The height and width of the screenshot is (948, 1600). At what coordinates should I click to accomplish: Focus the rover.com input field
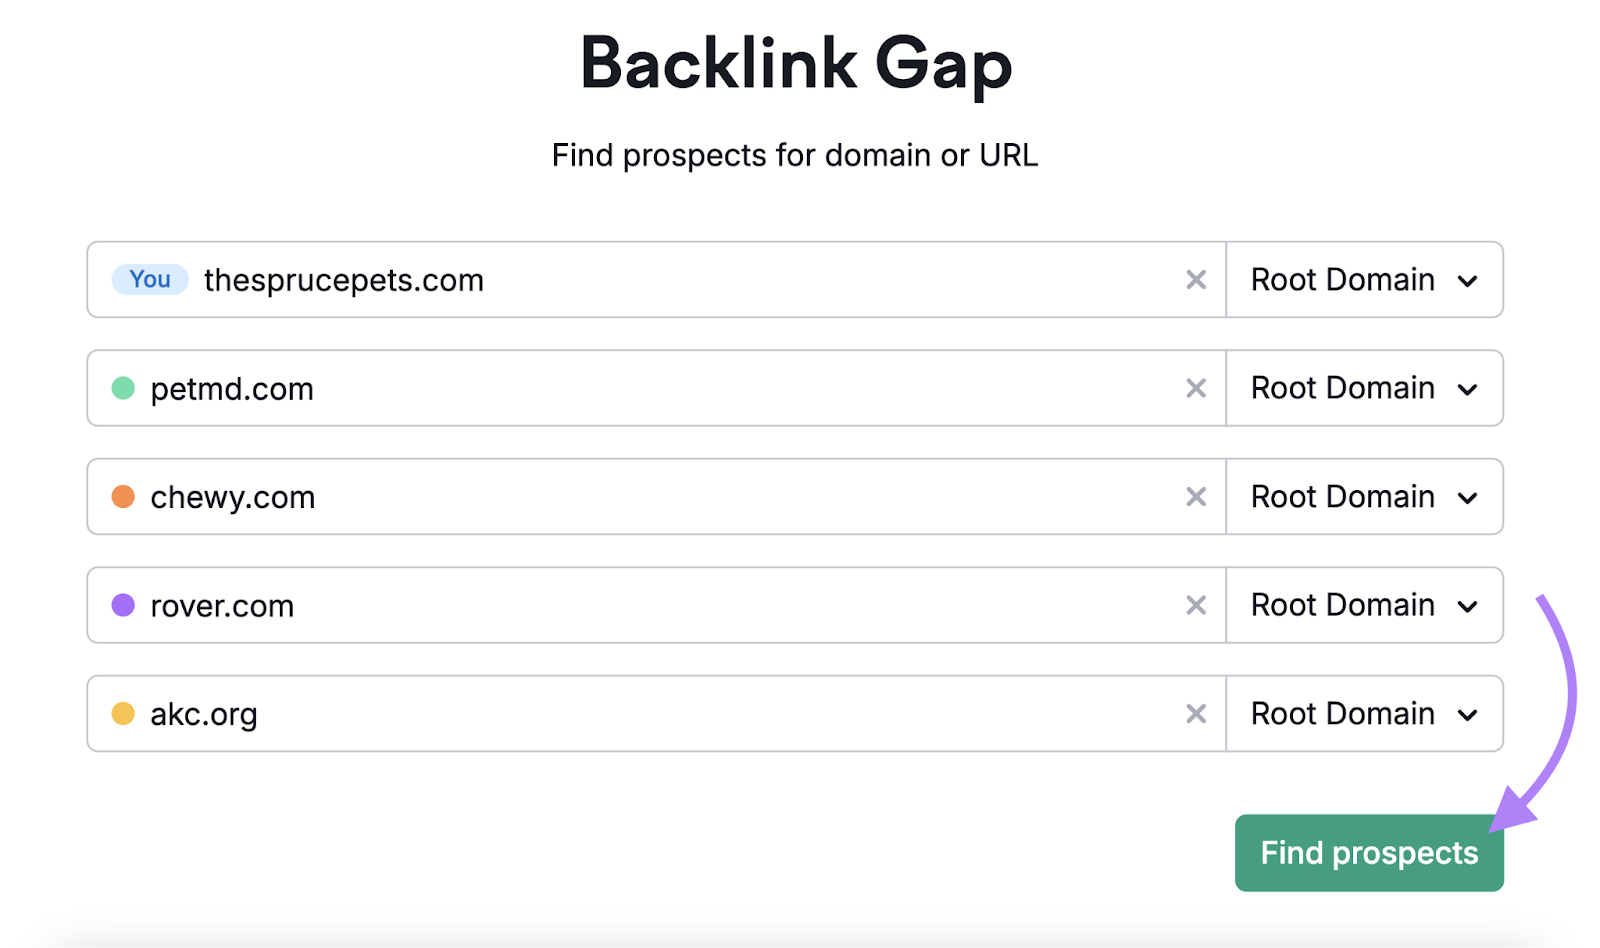(660, 605)
